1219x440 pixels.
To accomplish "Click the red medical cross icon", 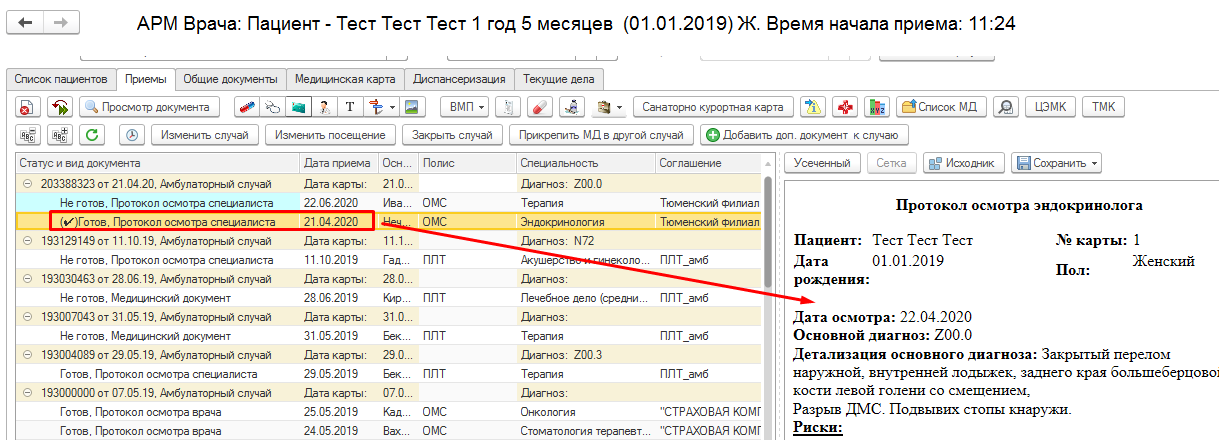I will 846,106.
